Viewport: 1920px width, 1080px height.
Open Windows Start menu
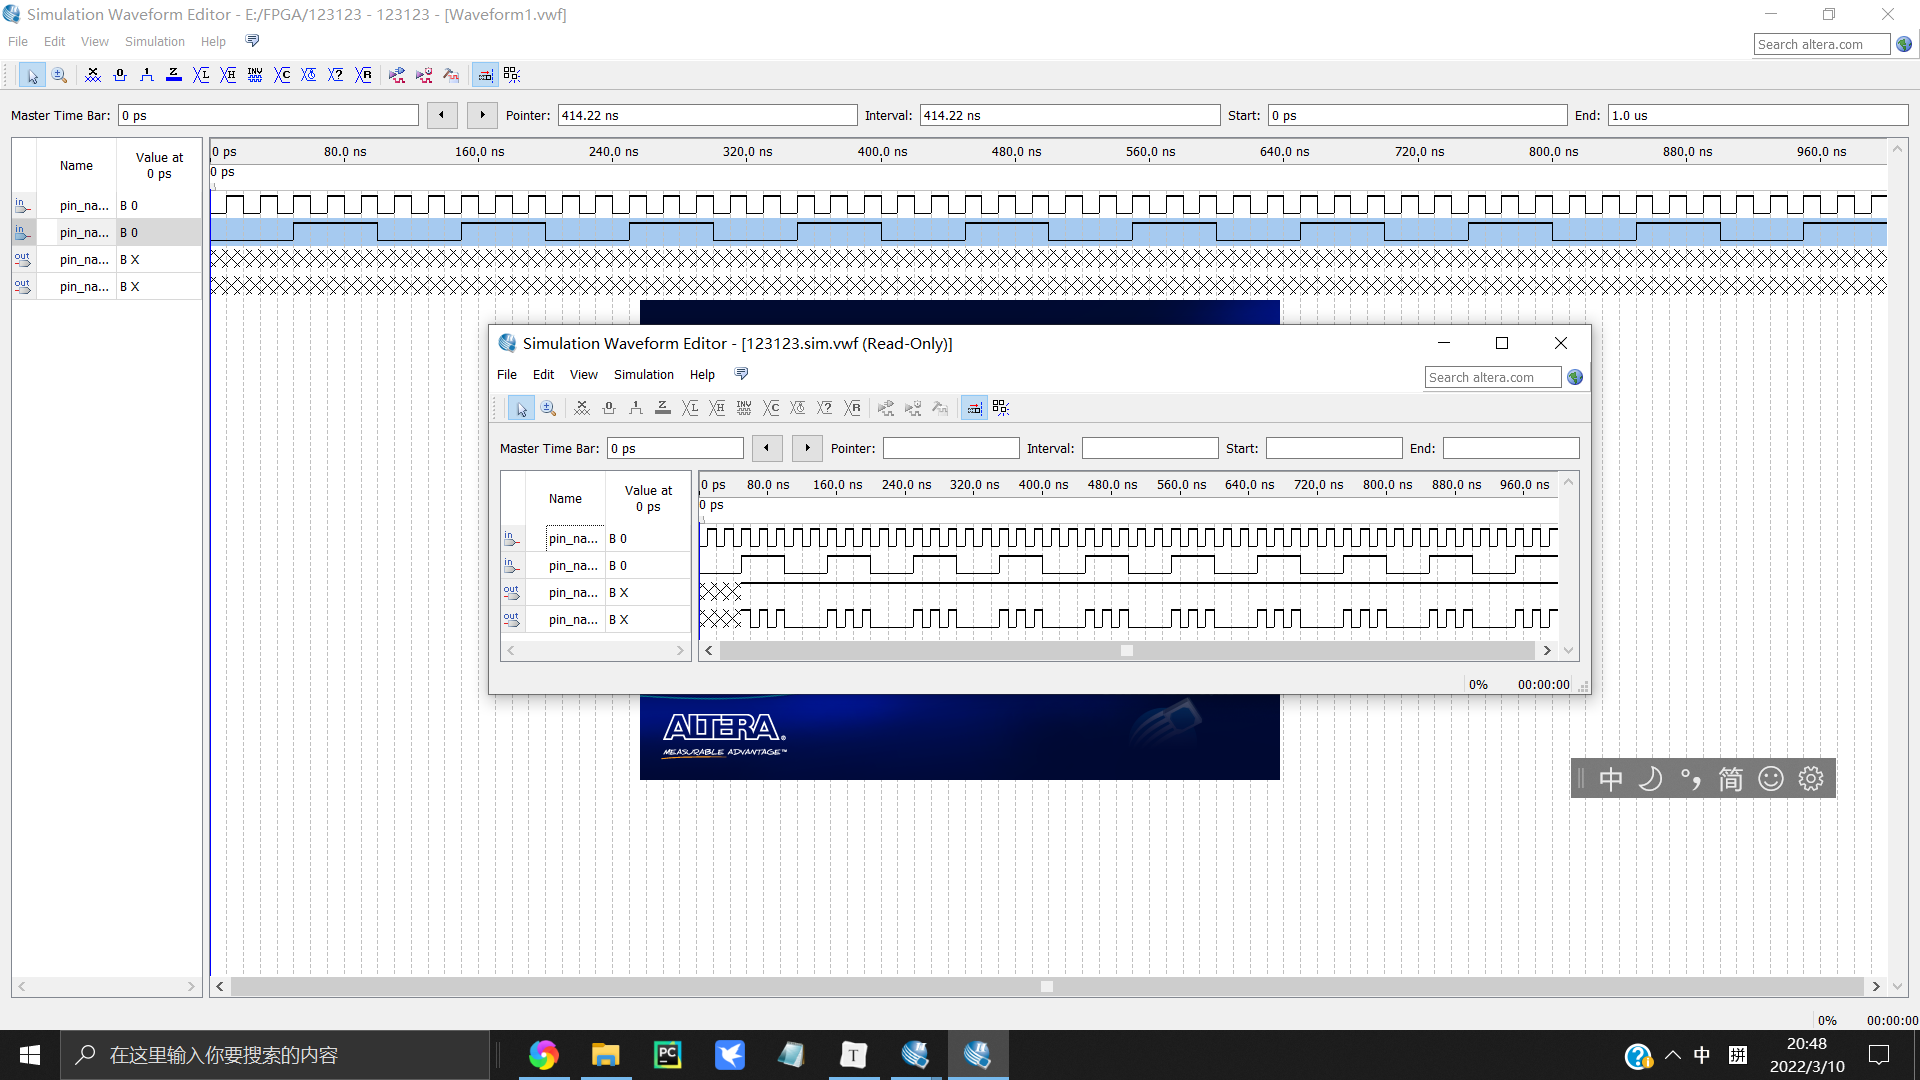[x=30, y=1055]
